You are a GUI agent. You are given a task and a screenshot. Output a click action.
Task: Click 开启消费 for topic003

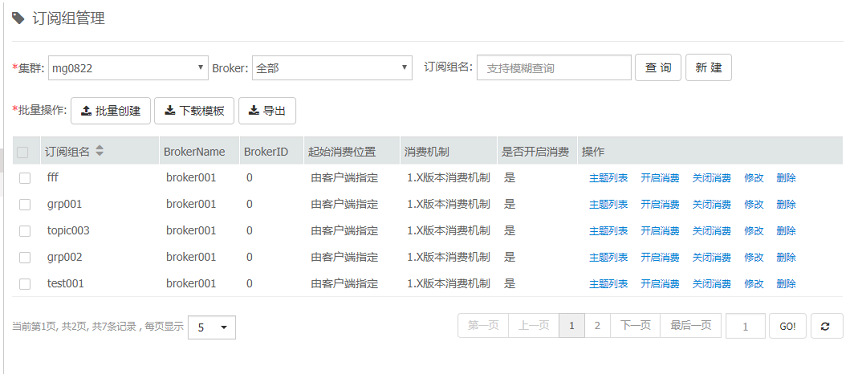(660, 230)
